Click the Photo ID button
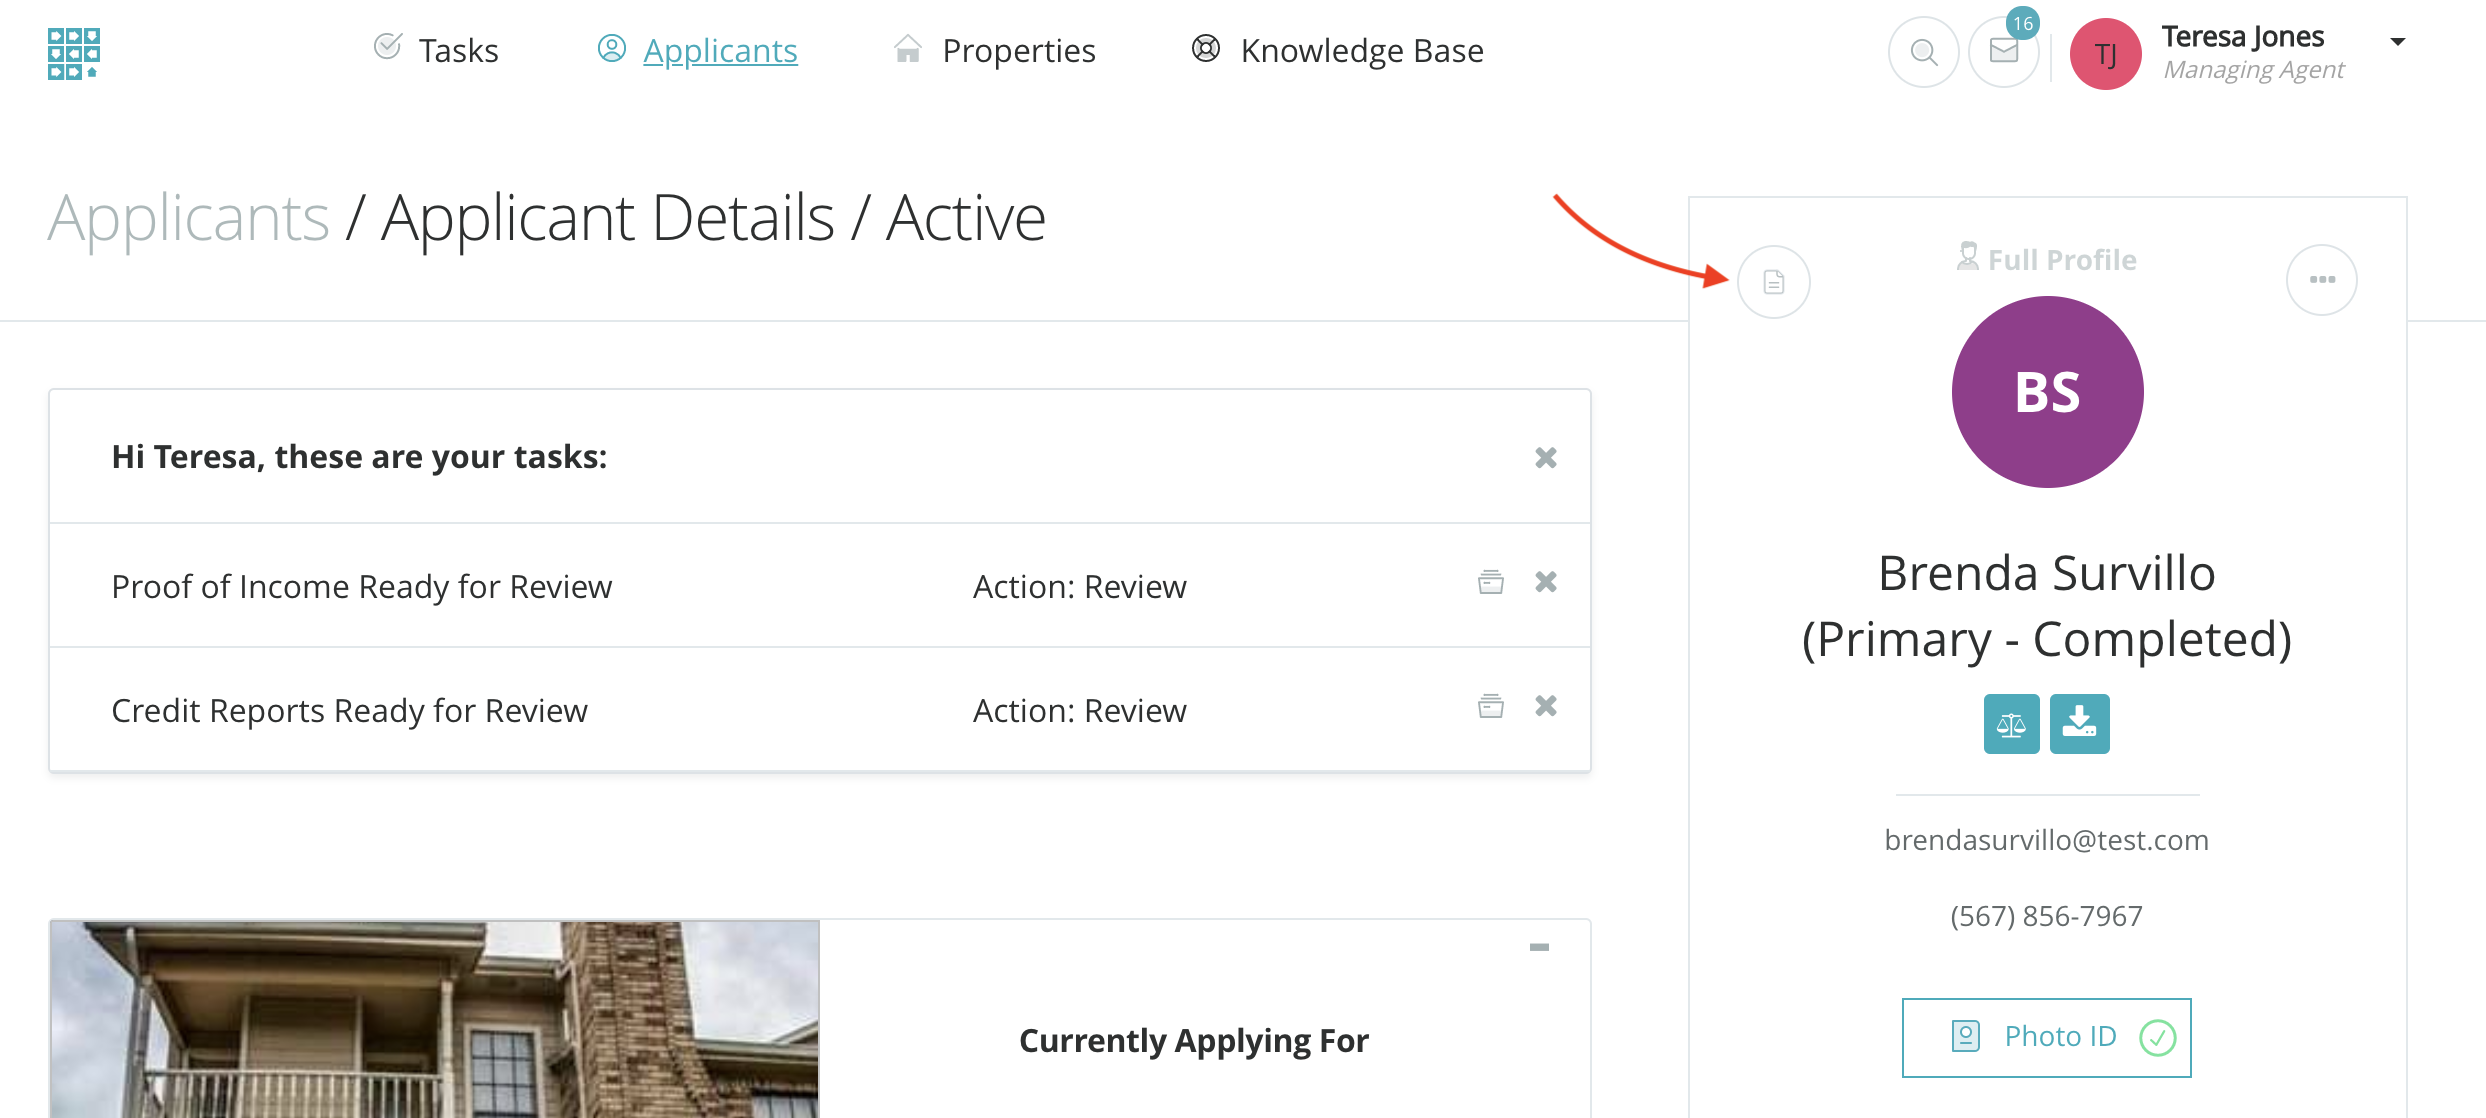This screenshot has height=1118, width=2486. click(x=2046, y=1037)
